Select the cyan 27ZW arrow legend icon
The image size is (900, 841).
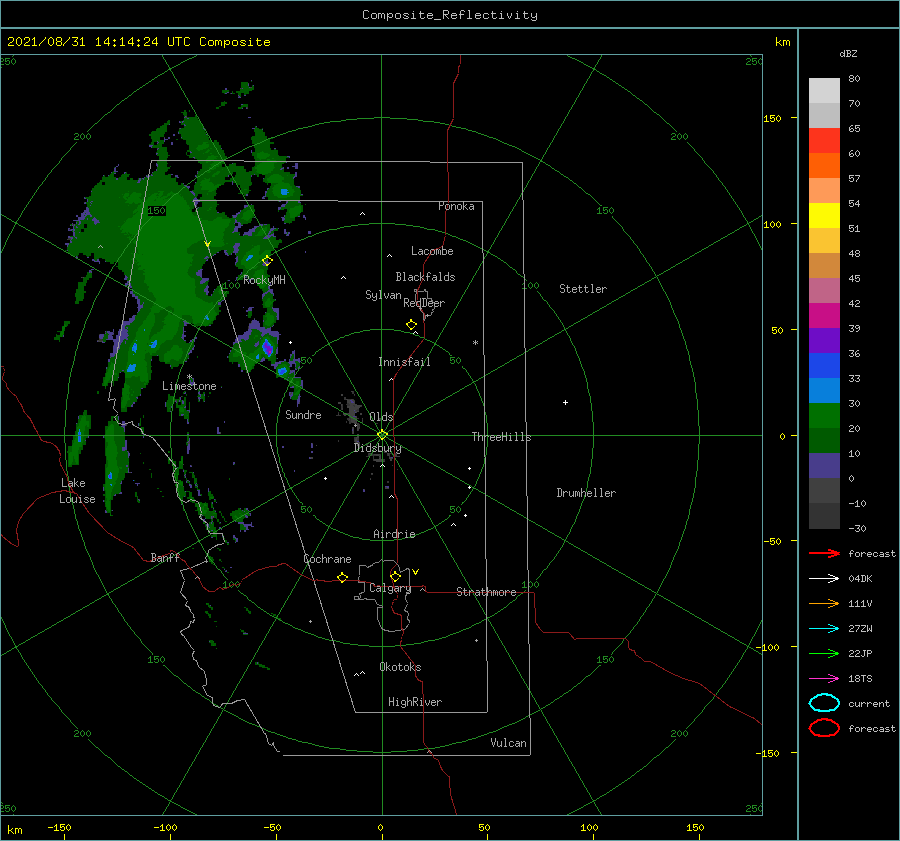[824, 629]
